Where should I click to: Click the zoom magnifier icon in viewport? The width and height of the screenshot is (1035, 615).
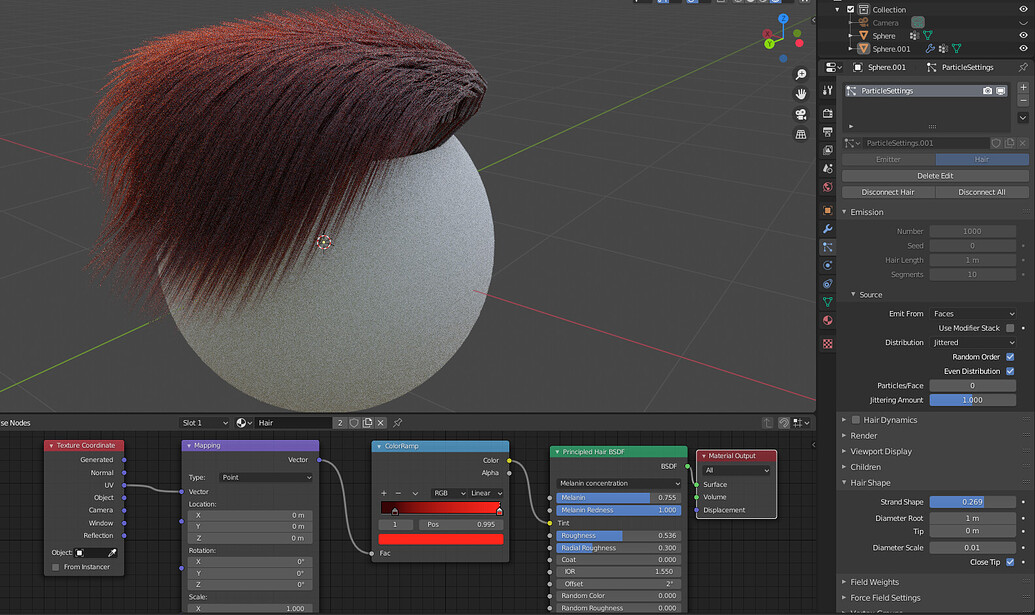click(x=800, y=74)
